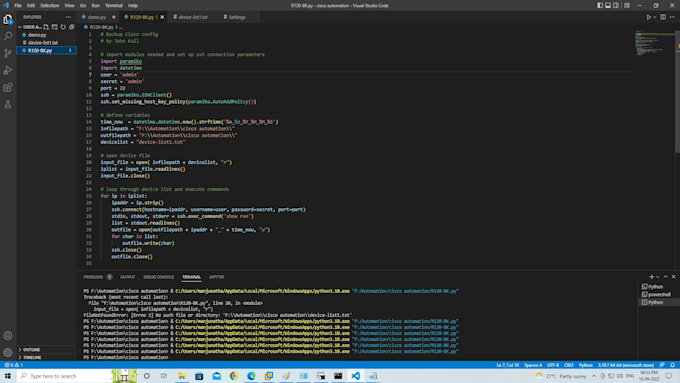The height and width of the screenshot is (383, 680).
Task: Open the Terminal menu
Action: pos(114,6)
